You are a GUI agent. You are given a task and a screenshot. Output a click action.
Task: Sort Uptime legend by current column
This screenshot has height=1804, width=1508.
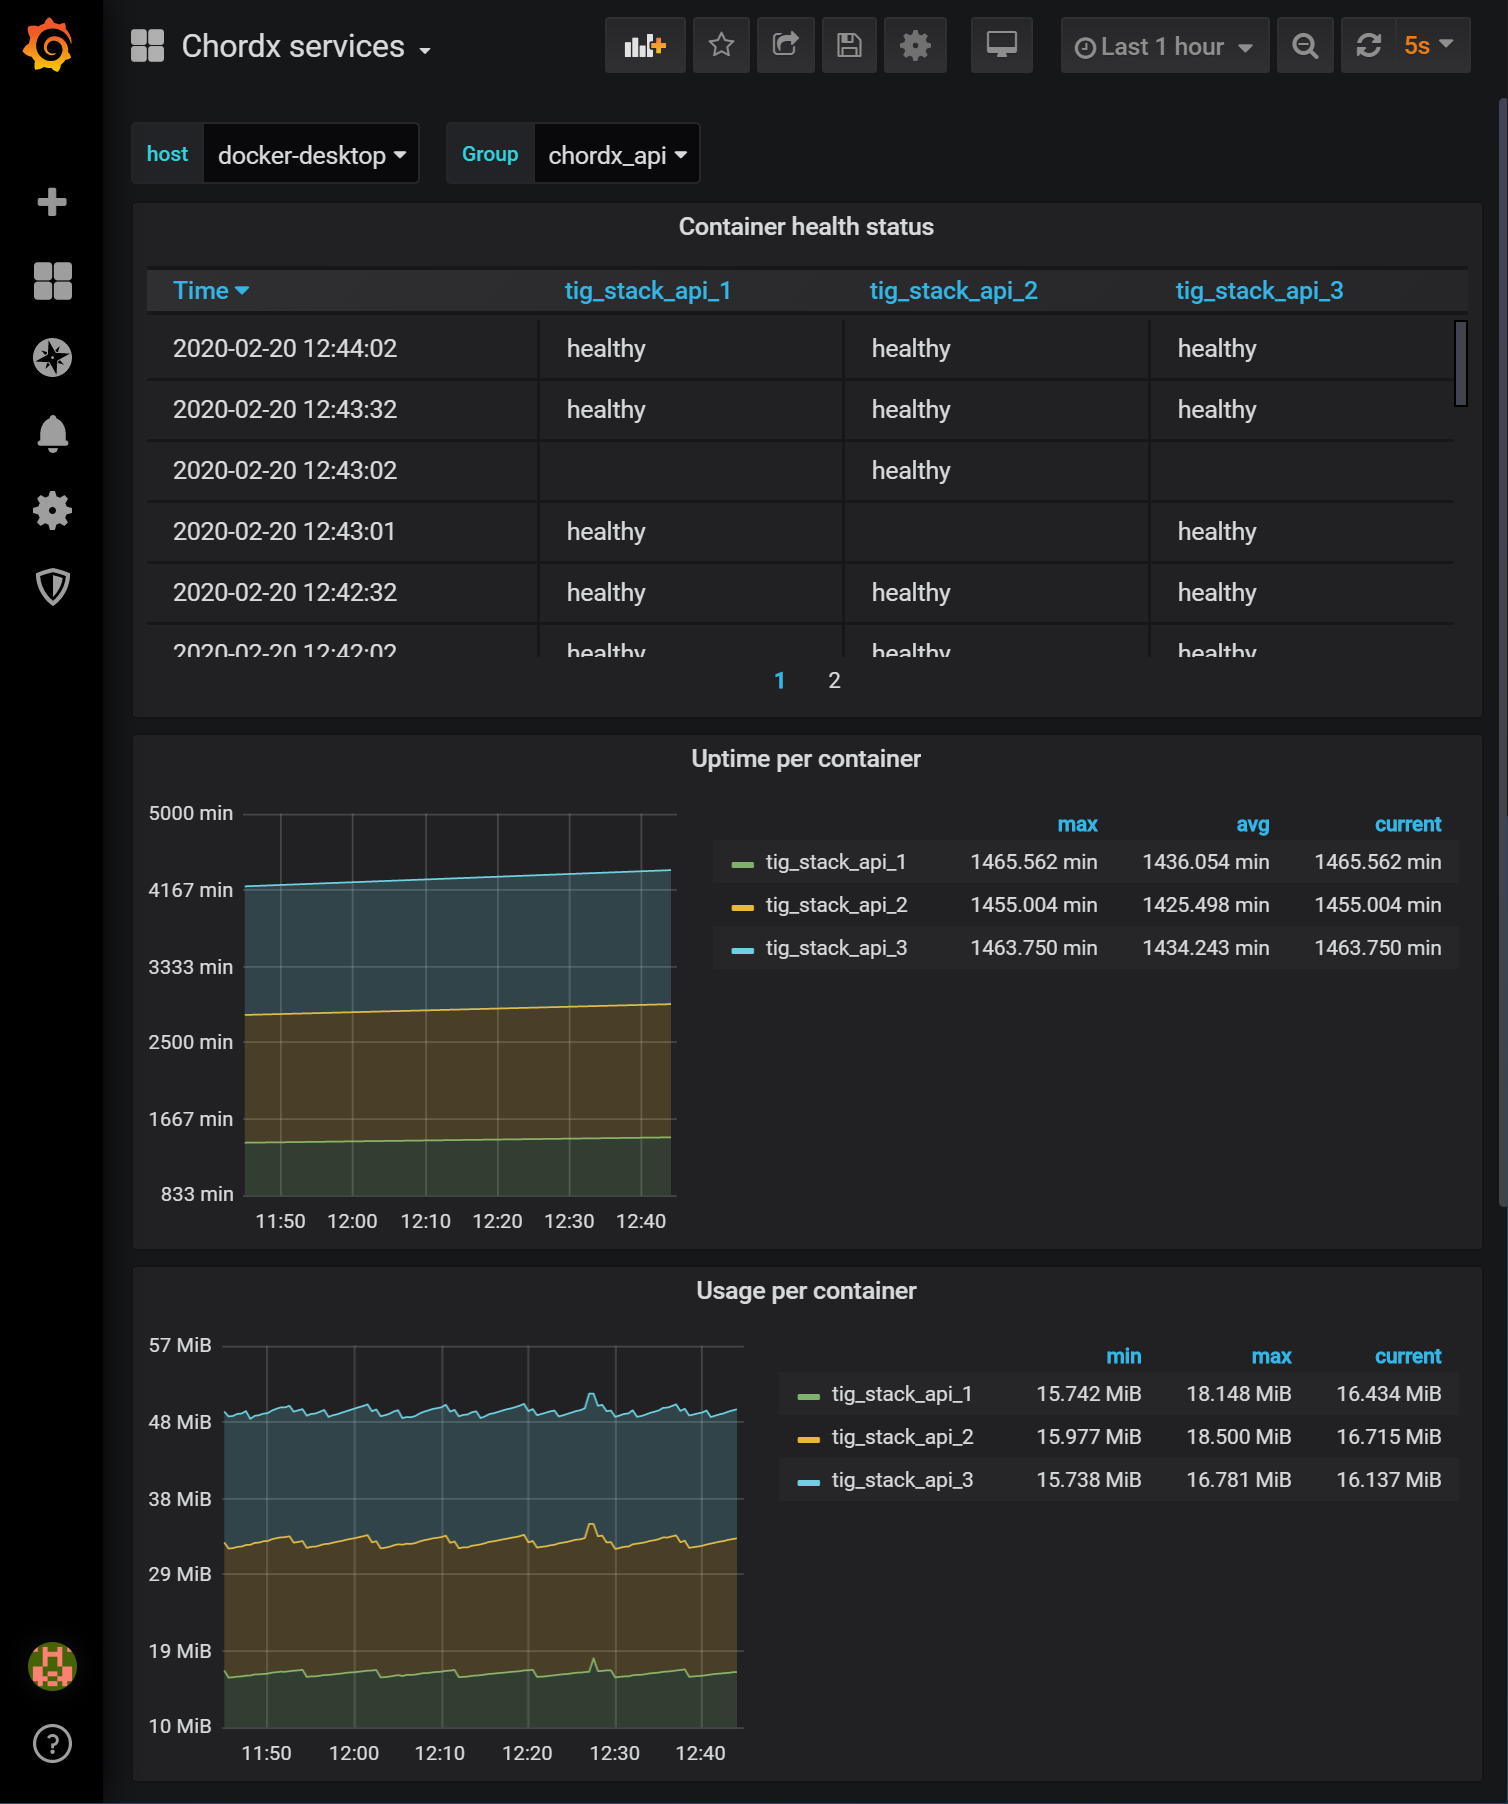coord(1408,825)
